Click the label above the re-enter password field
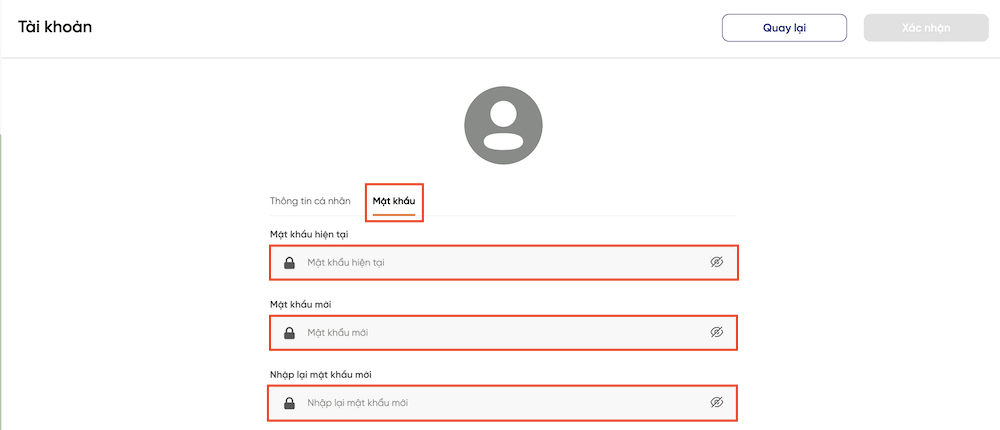Viewport: 1000px width, 430px height. click(x=321, y=374)
